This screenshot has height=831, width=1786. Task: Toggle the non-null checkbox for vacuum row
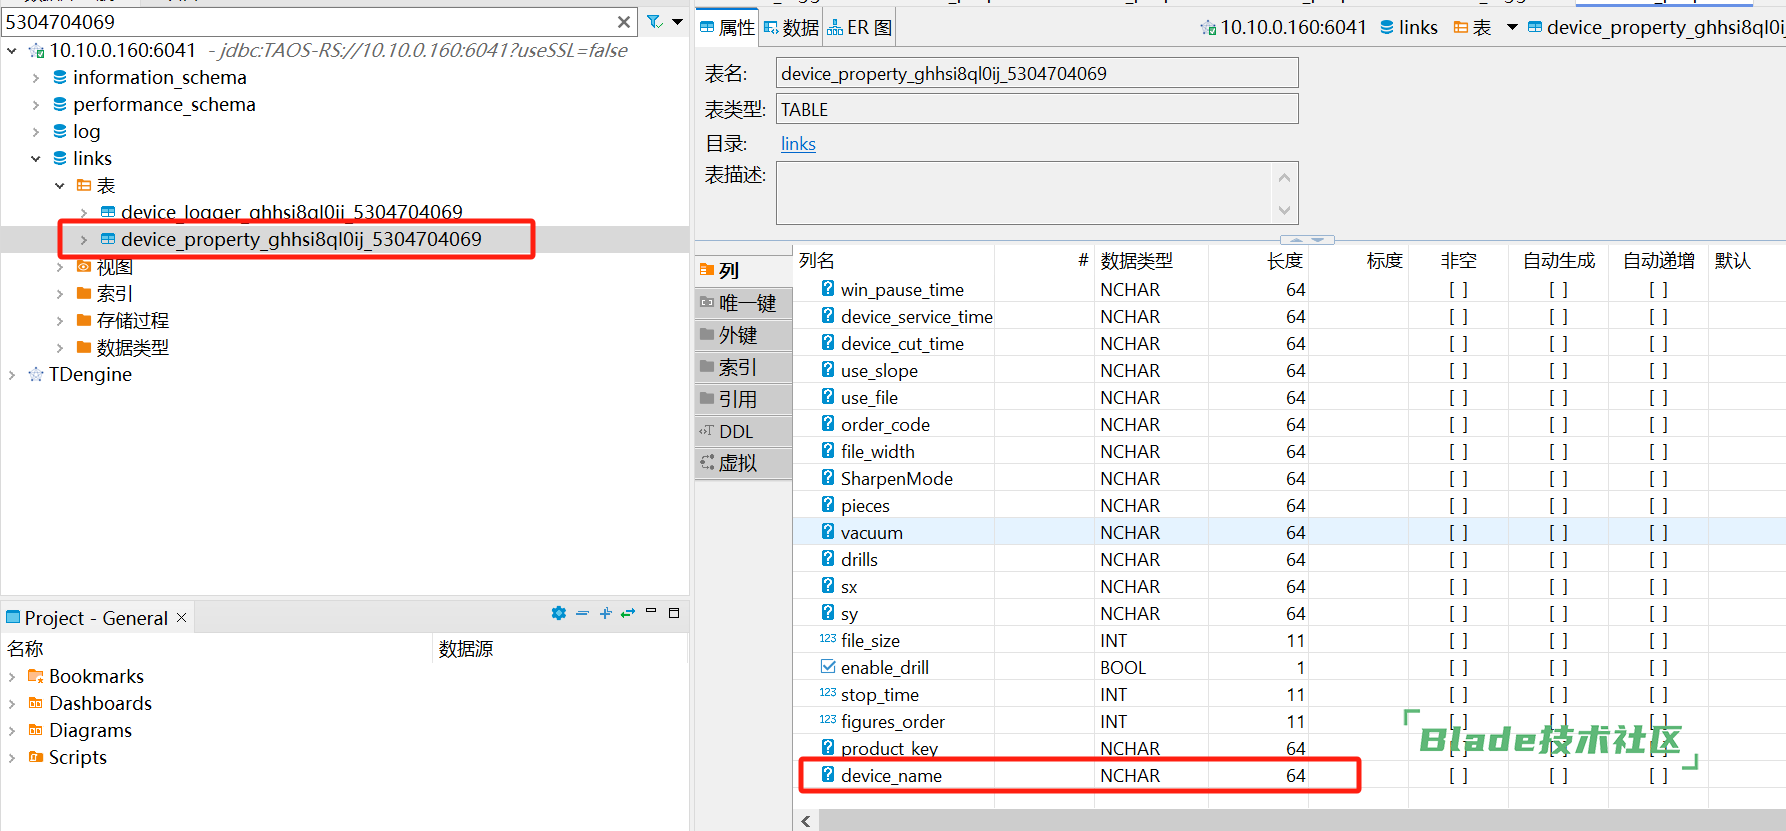[x=1458, y=533]
